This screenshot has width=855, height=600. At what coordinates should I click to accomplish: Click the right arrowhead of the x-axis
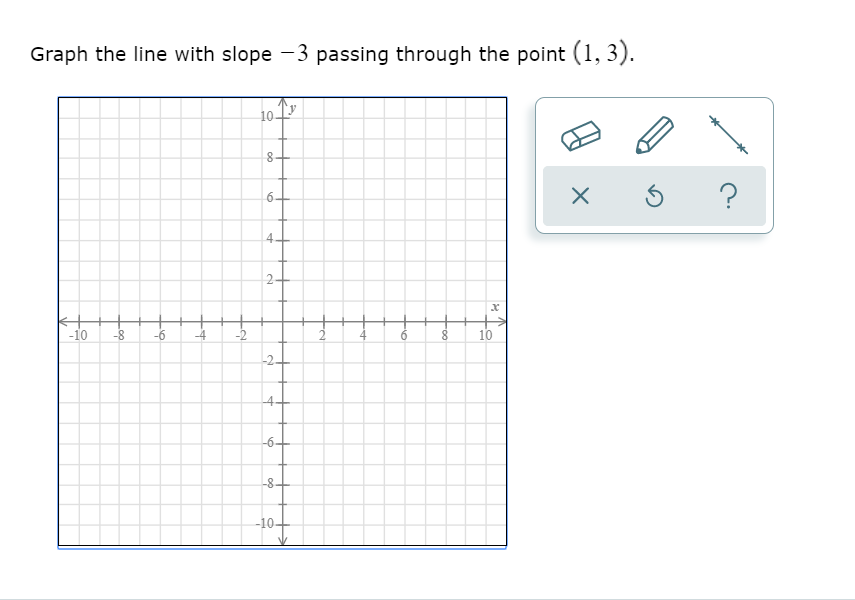pyautogui.click(x=505, y=321)
